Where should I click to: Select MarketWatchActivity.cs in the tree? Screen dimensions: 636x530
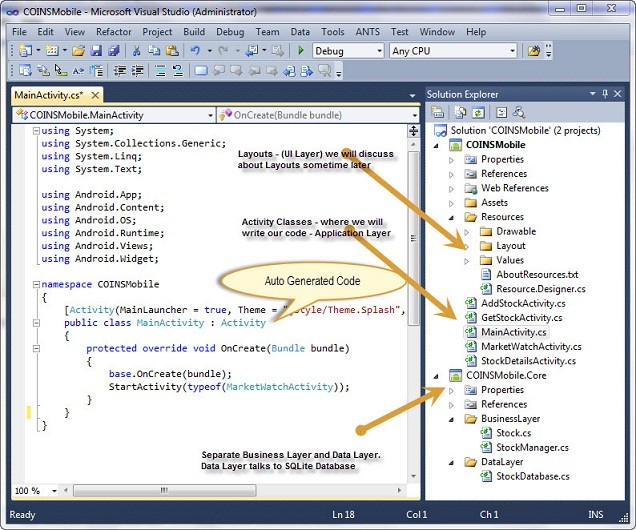click(x=531, y=347)
